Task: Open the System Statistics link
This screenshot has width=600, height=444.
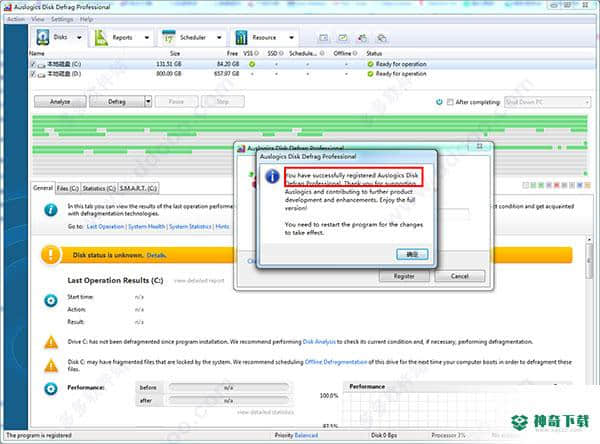Action: click(190, 227)
